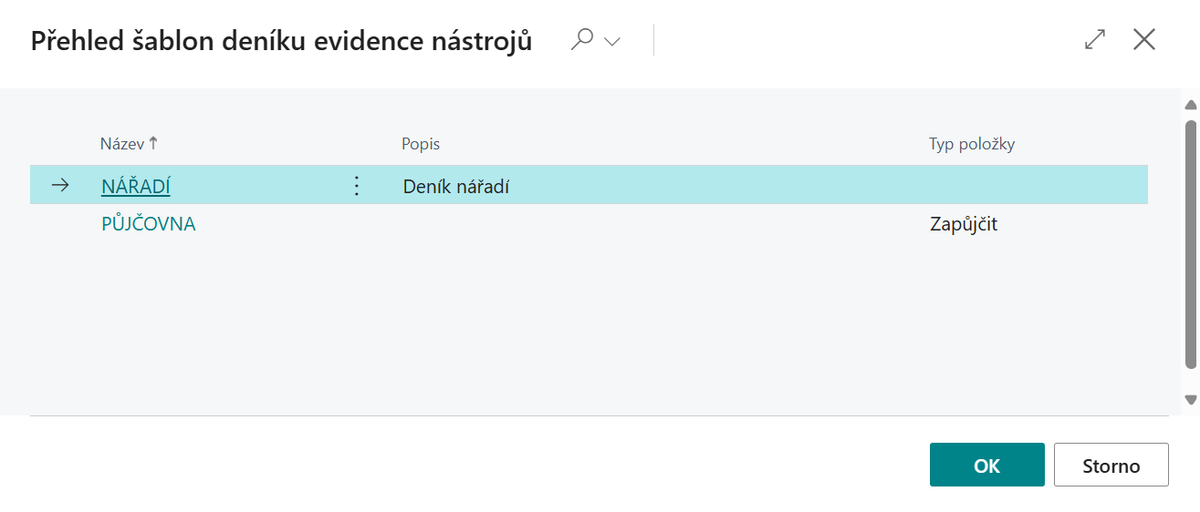Expand the search dropdown chevron
1200x512 pixels.
612,41
